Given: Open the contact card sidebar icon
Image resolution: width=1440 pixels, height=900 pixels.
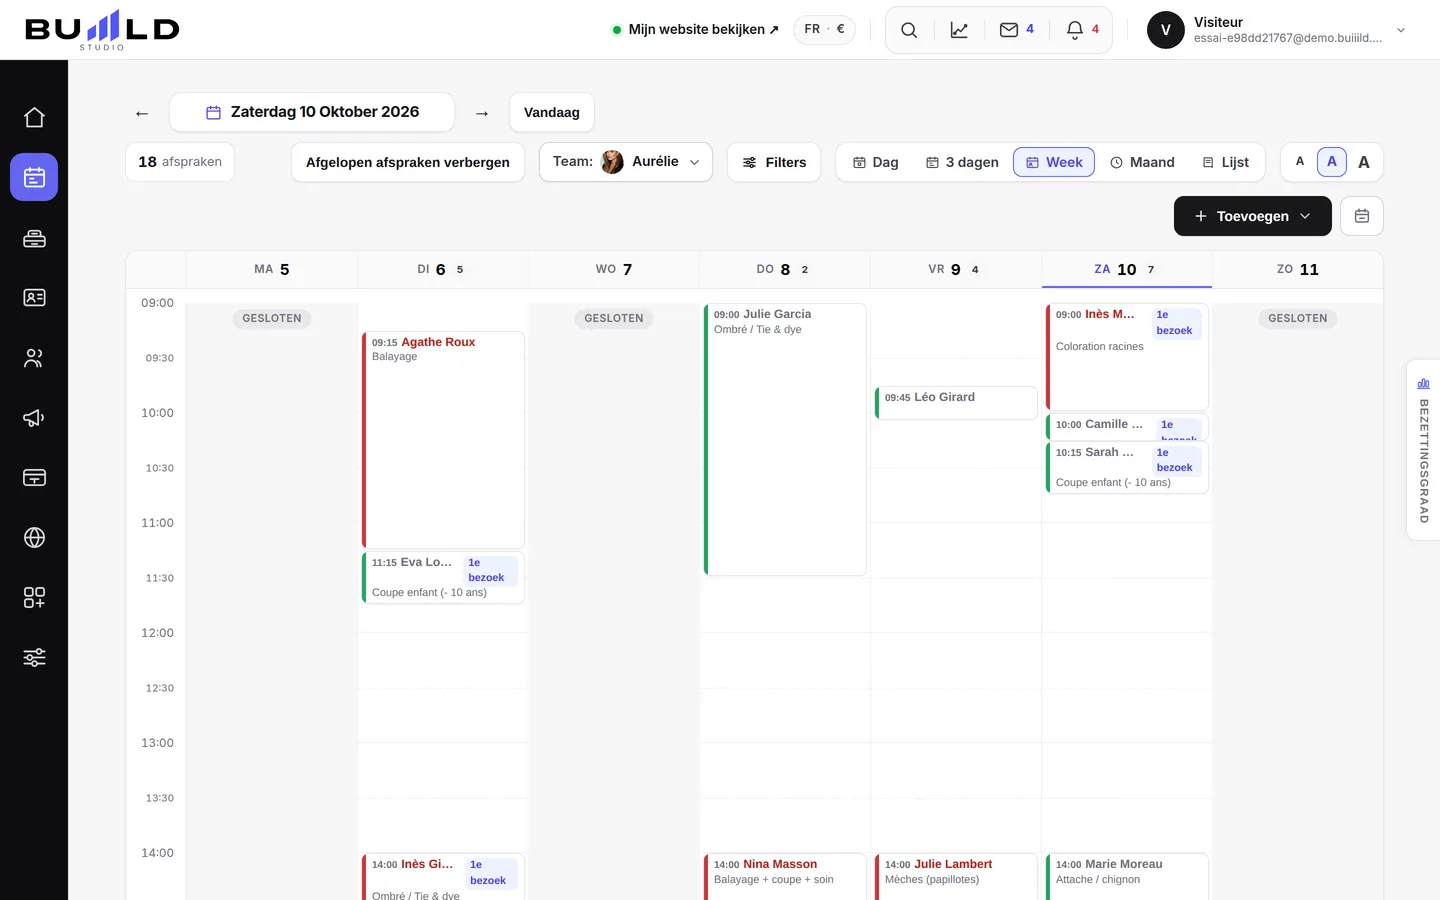Looking at the screenshot, I should (34, 297).
